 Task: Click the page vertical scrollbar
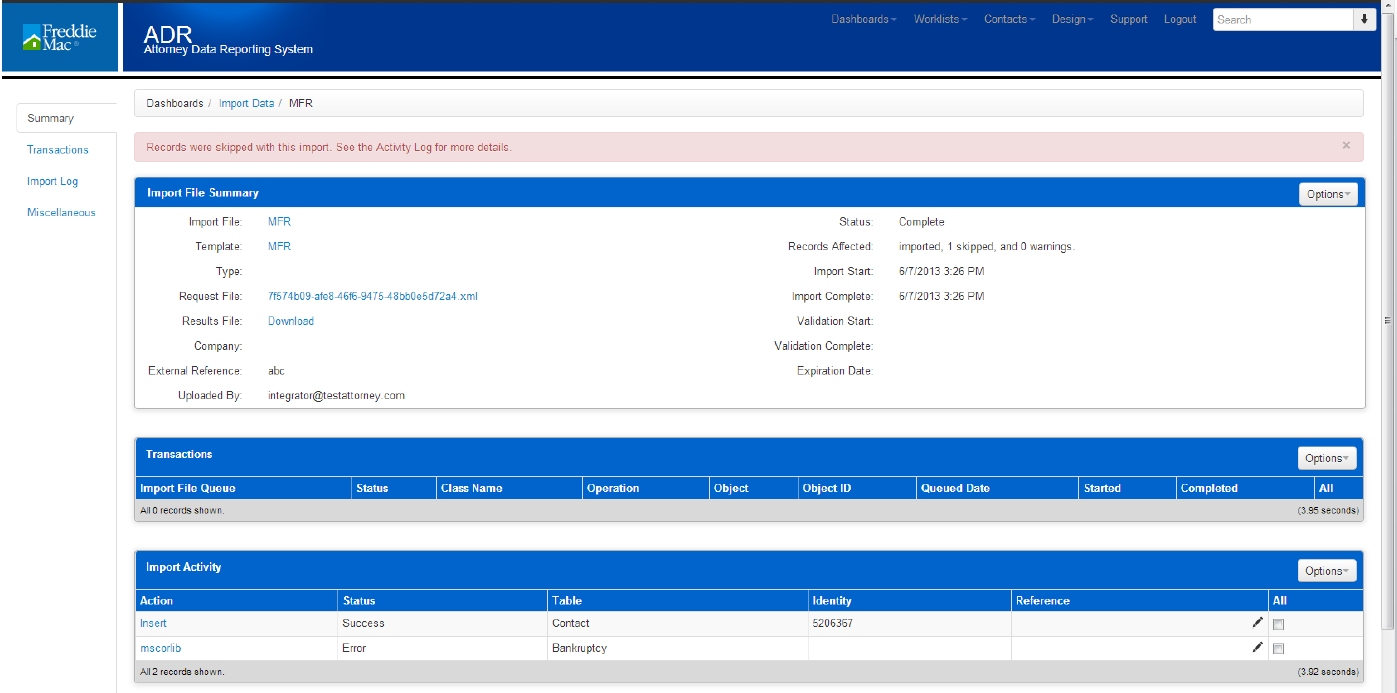click(x=1388, y=320)
